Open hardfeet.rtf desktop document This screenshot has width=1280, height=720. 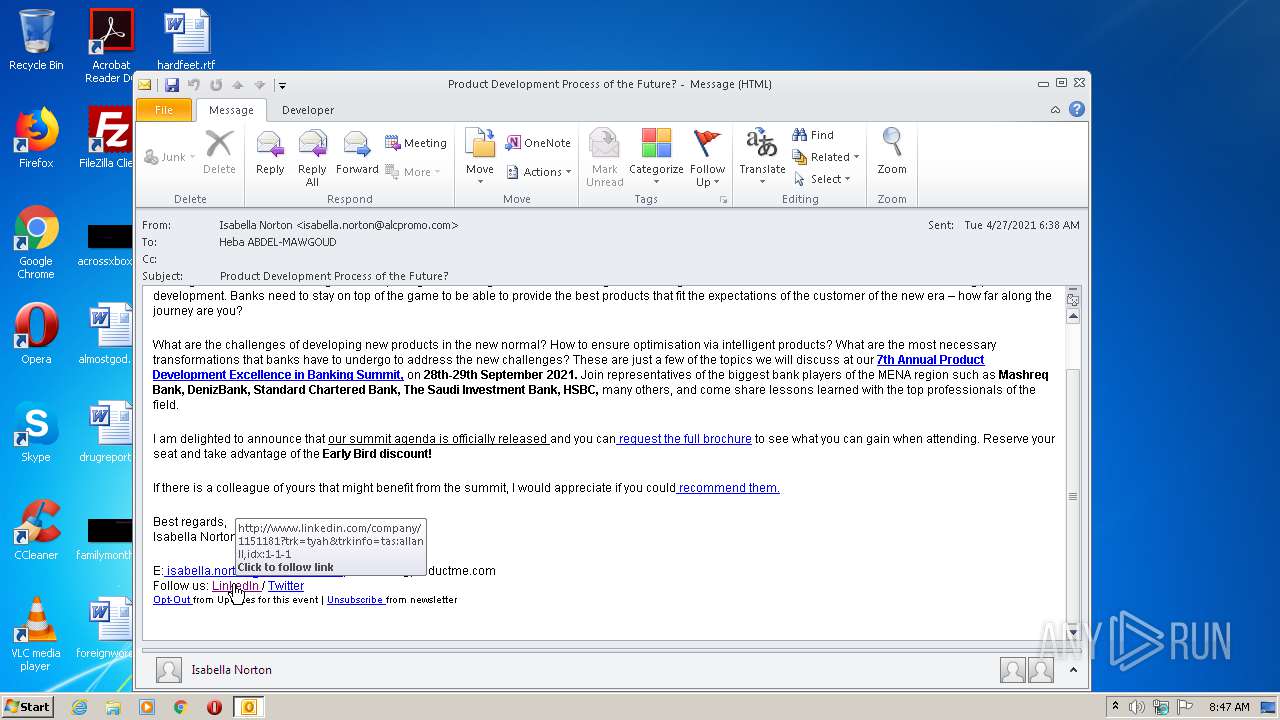[x=186, y=40]
